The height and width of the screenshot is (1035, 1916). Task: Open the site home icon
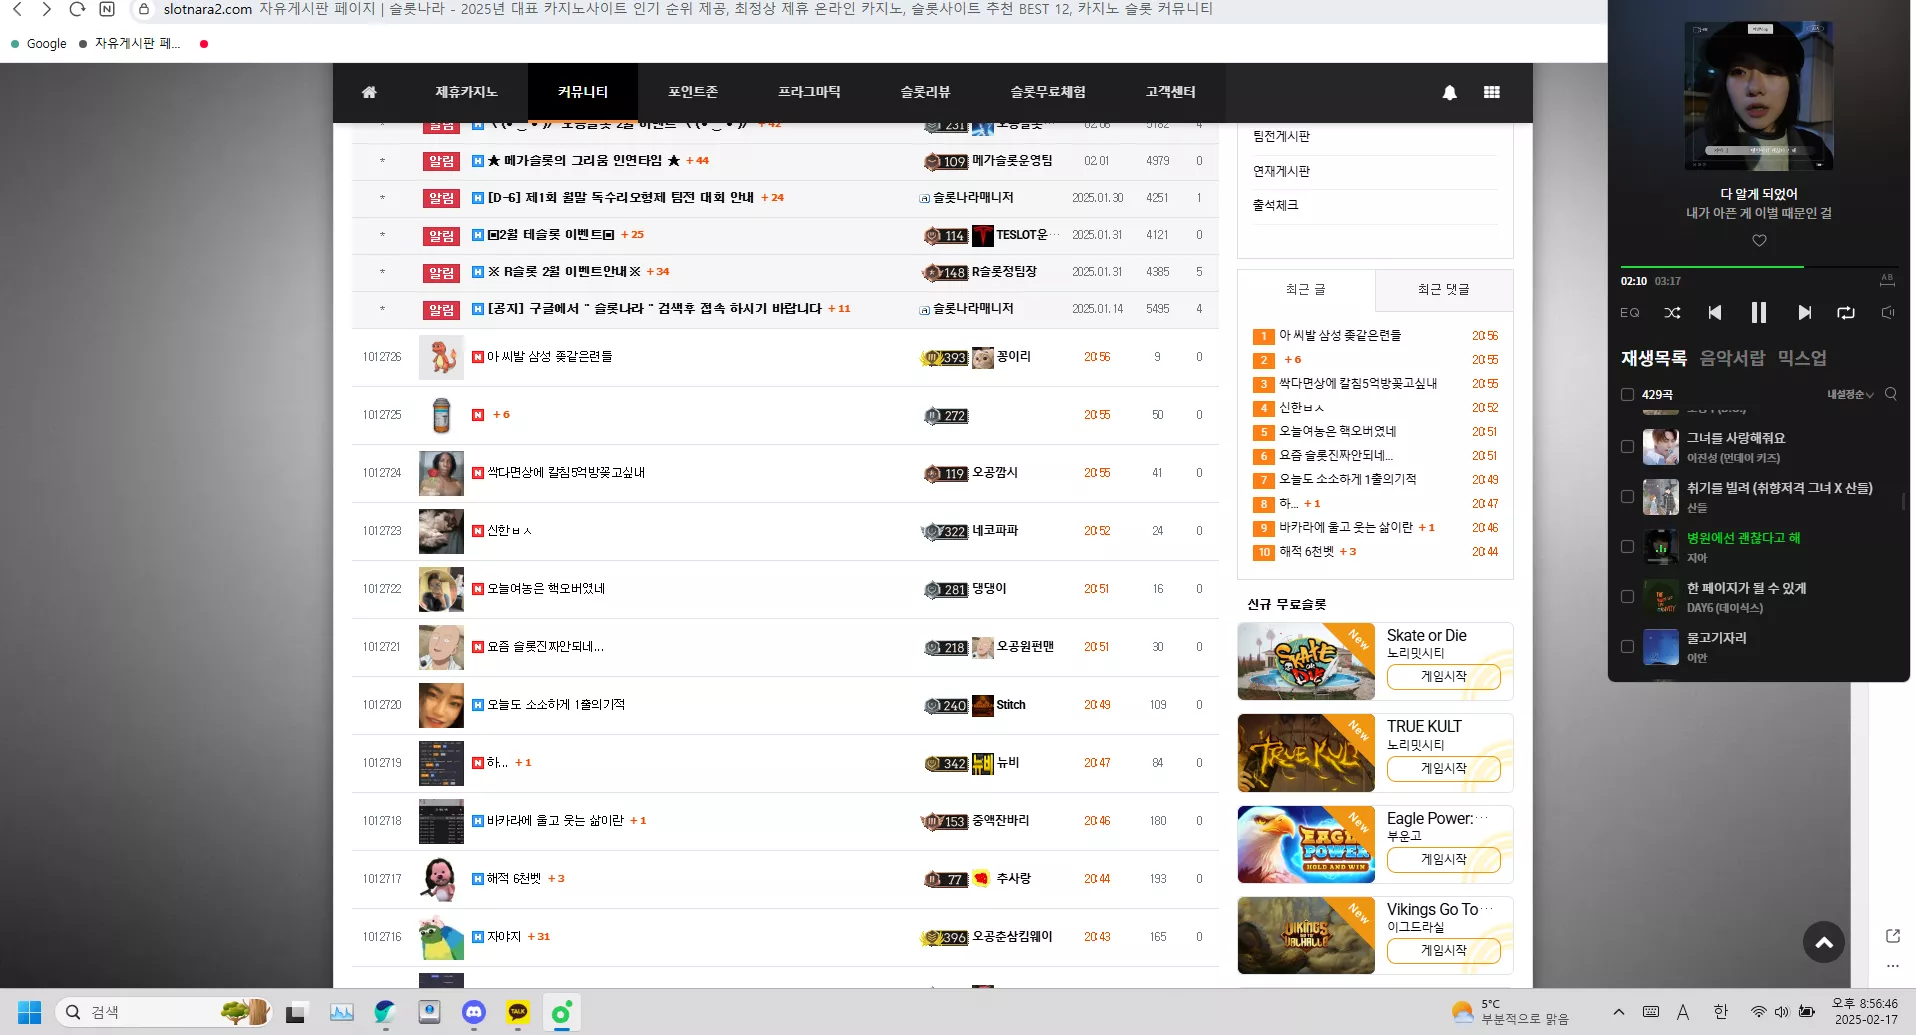click(x=369, y=92)
